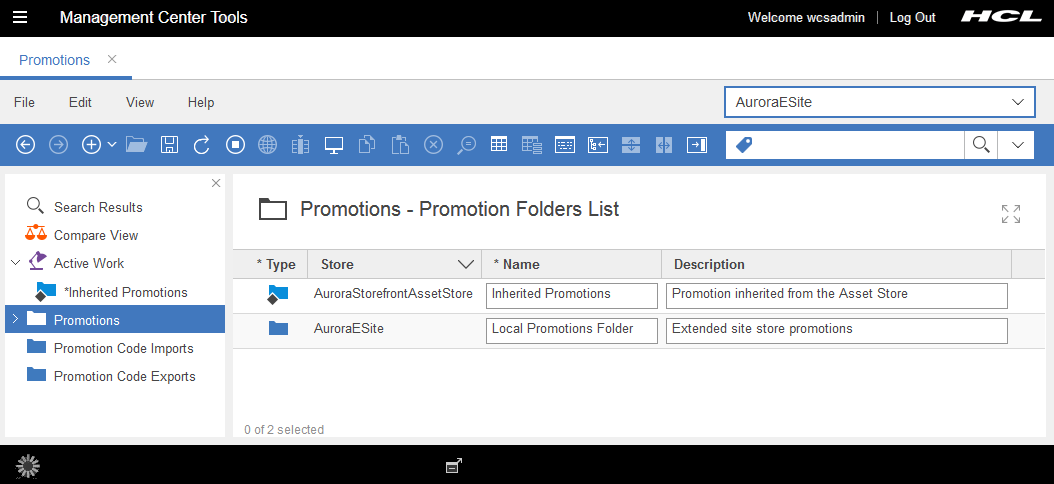Click the Inherited Promotions name field
1054x484 pixels.
pos(571,295)
